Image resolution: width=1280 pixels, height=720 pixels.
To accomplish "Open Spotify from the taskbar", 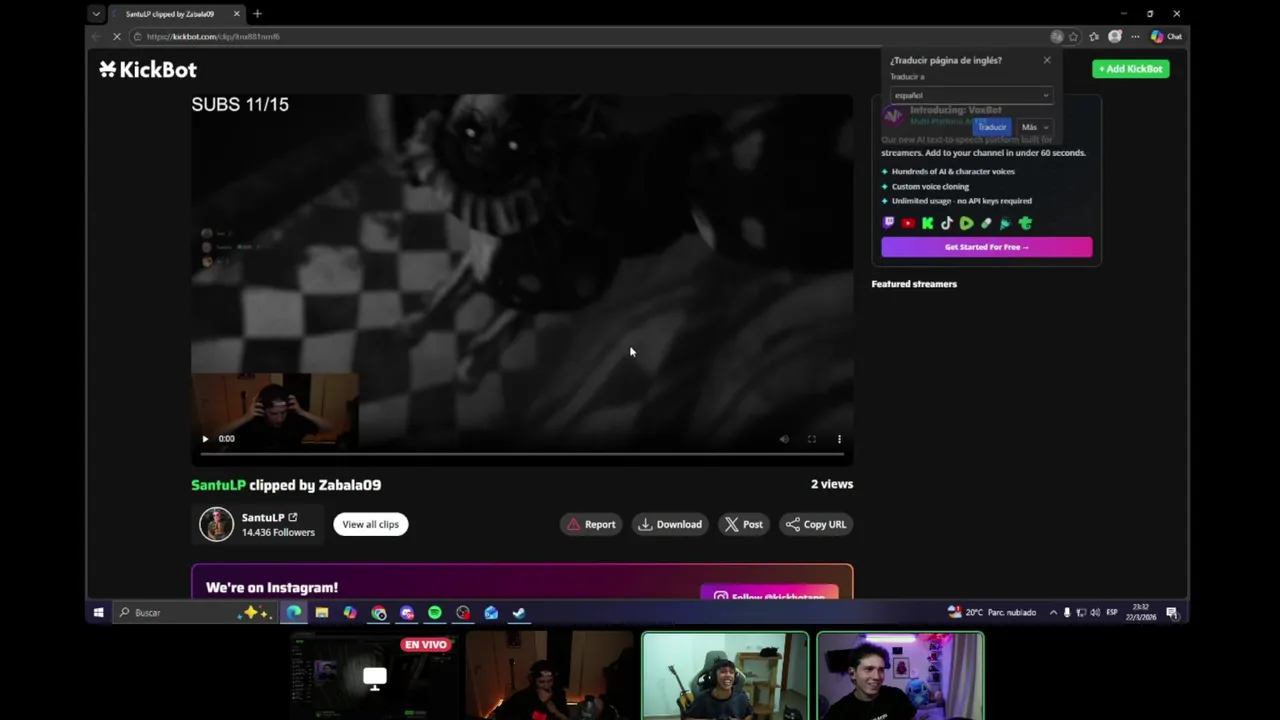I will [435, 613].
